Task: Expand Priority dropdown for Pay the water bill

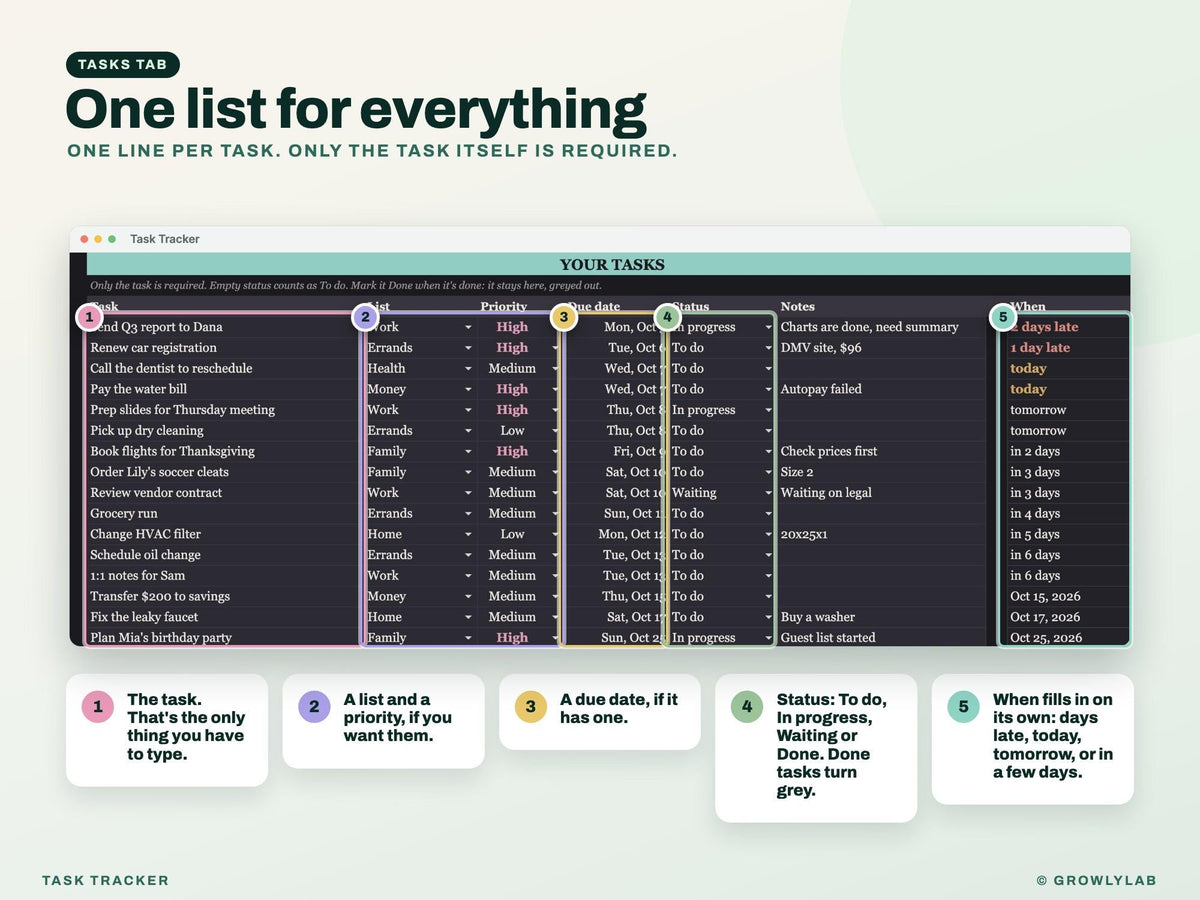Action: [x=555, y=390]
